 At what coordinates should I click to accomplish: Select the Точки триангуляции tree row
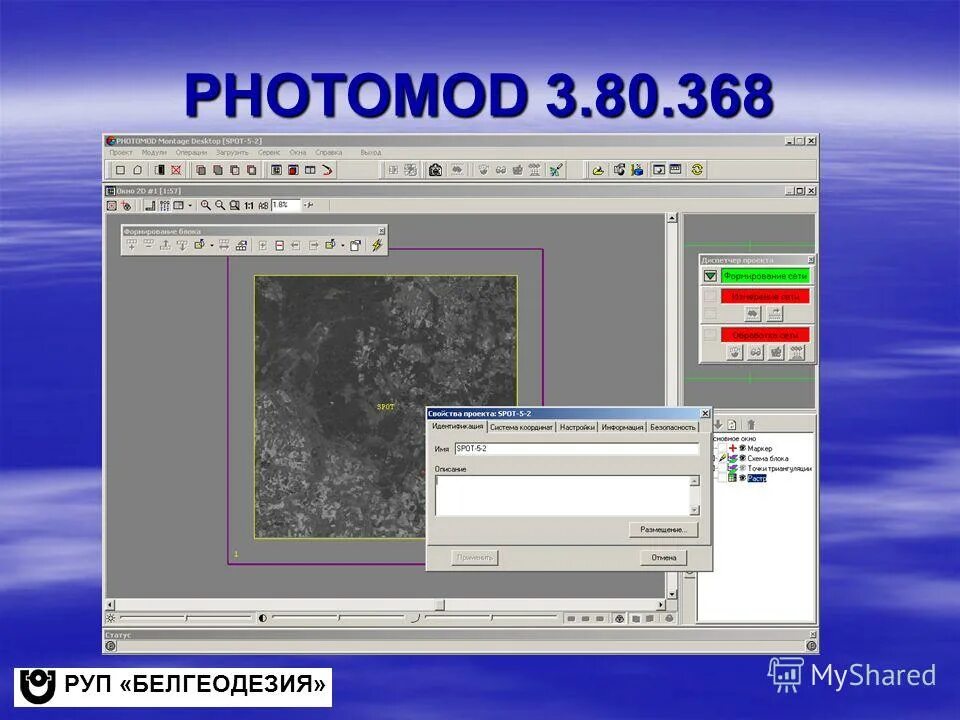tap(779, 468)
